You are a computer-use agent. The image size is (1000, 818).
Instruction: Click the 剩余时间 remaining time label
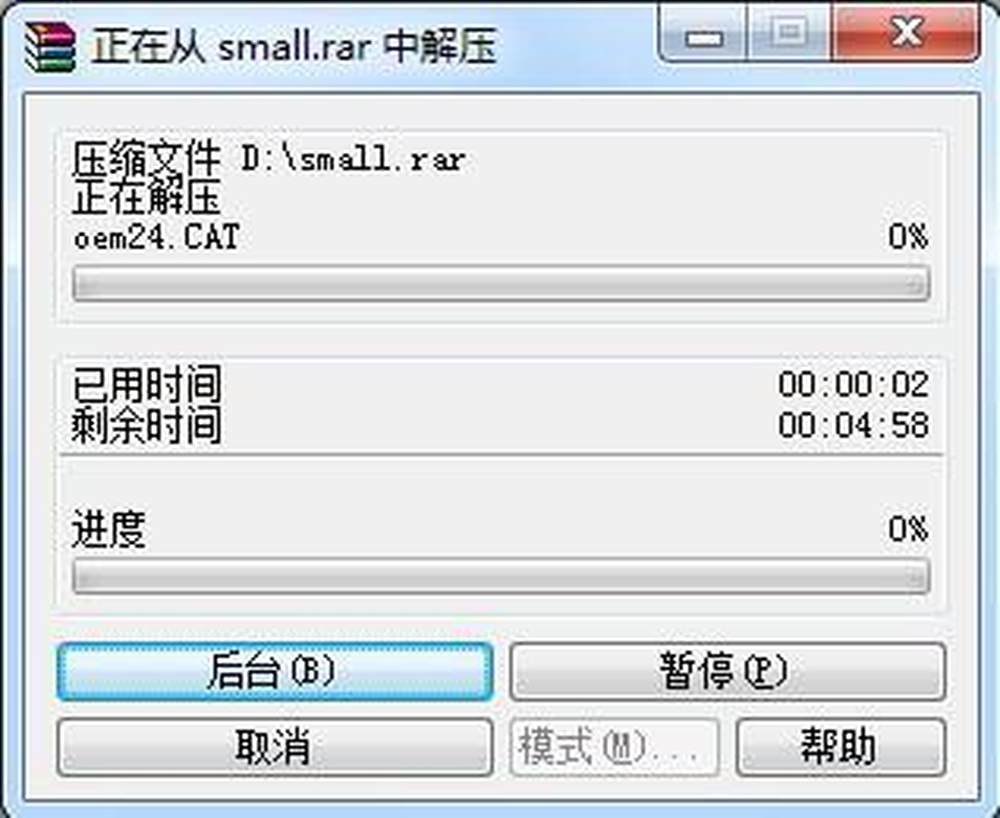147,425
